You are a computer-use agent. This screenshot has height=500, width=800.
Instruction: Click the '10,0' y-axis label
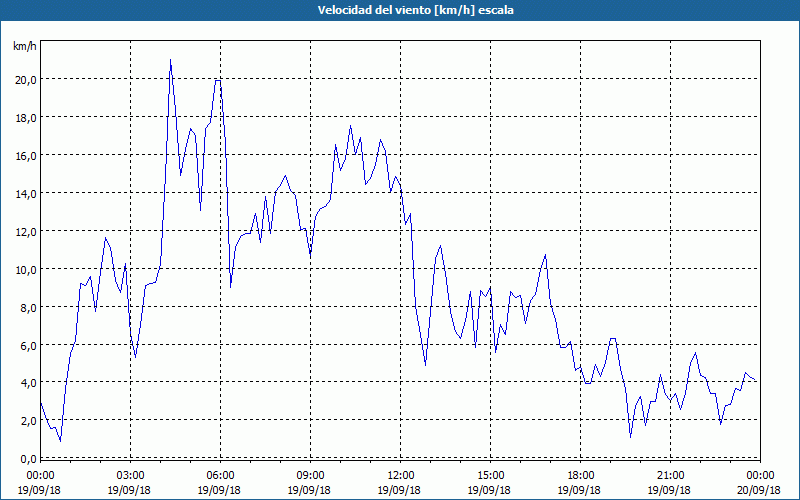26,269
